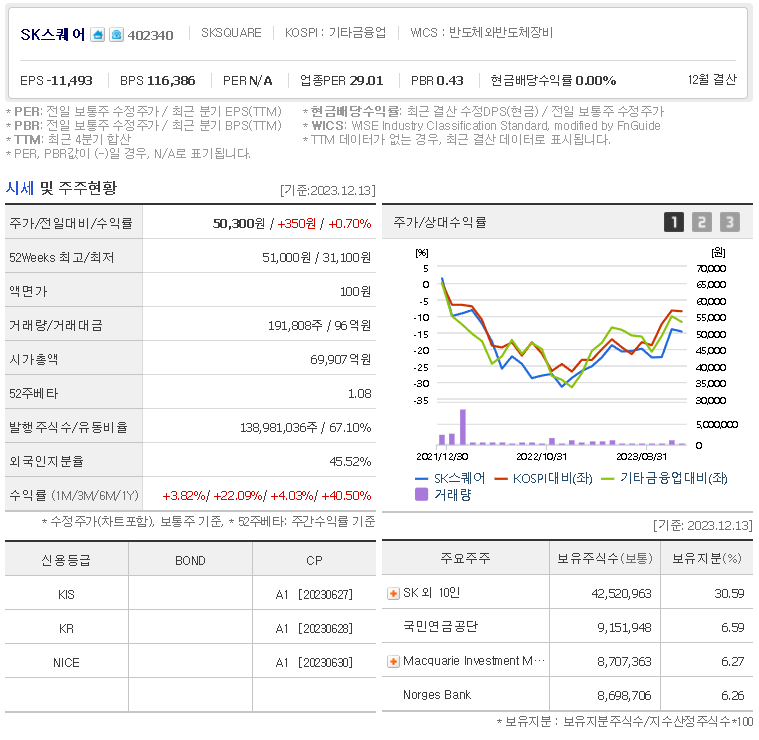Click the 30.59 ownership percentage
The height and width of the screenshot is (740, 759).
click(x=729, y=594)
